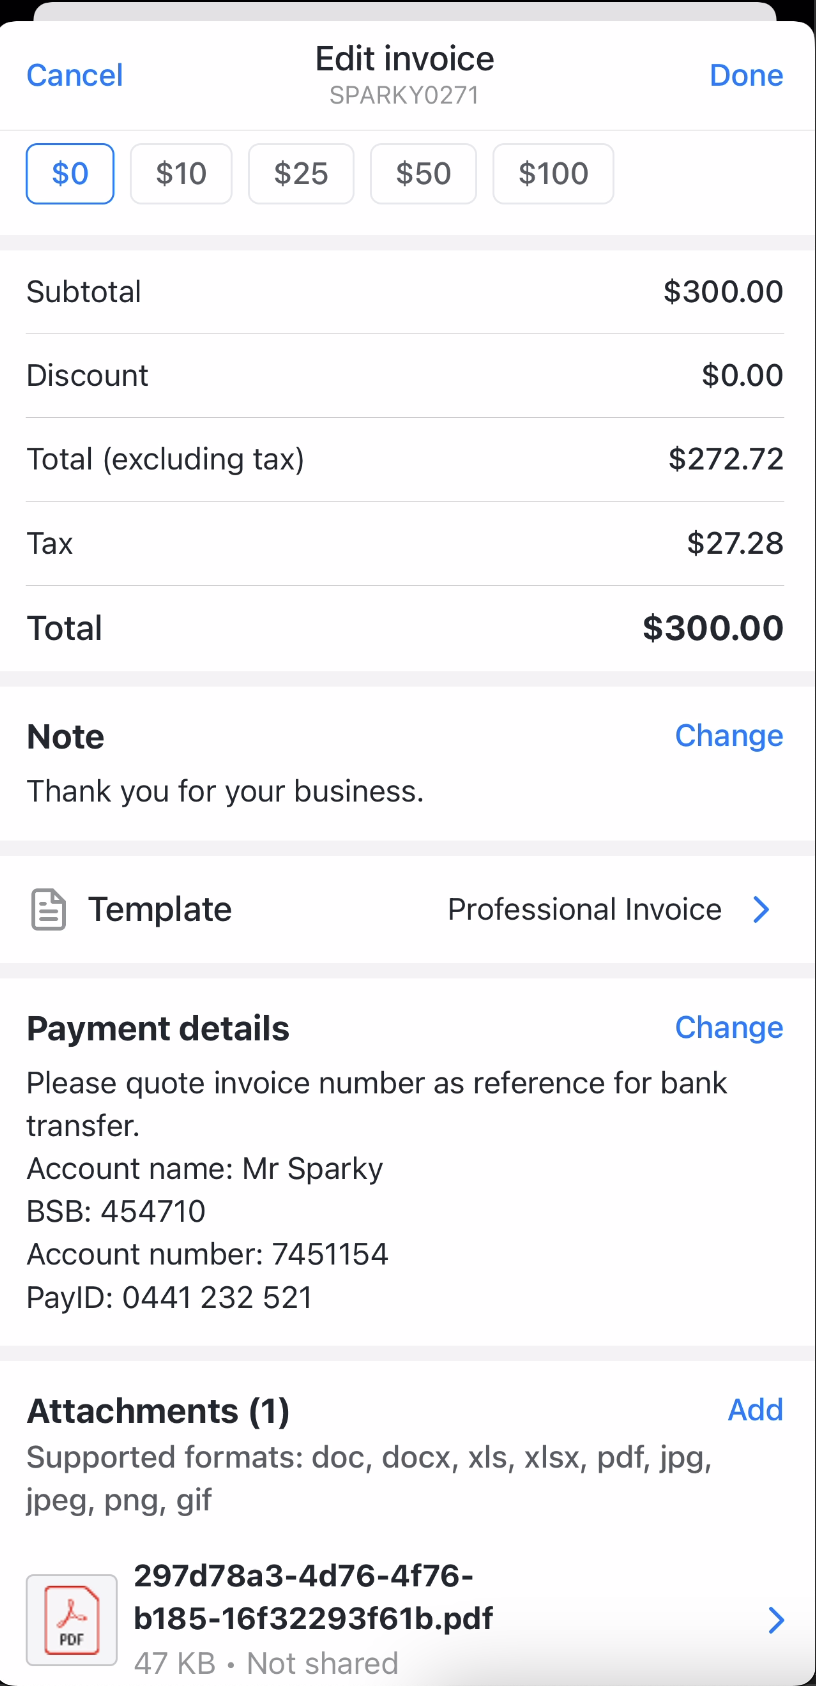Screen dimensions: 816x1686
Task: Select the $10 amount option
Action: 181,174
